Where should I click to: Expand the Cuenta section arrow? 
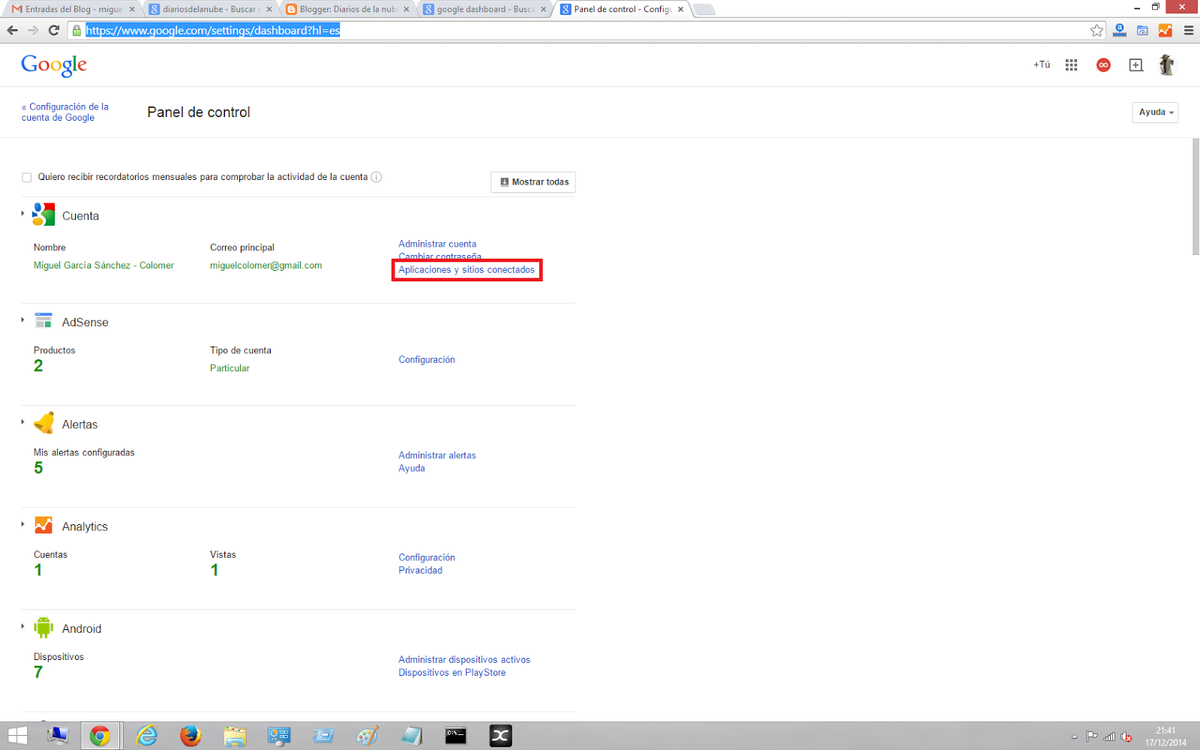click(x=23, y=213)
